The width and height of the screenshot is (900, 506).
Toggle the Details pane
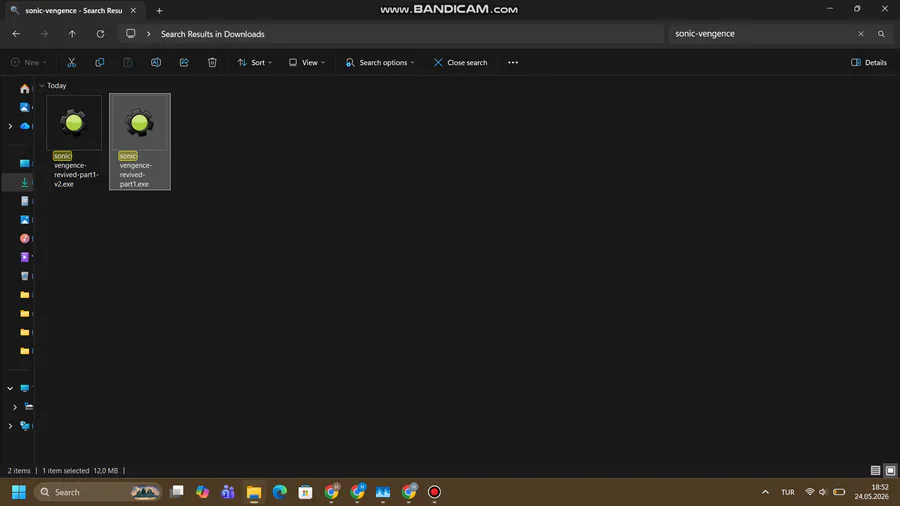coord(868,63)
